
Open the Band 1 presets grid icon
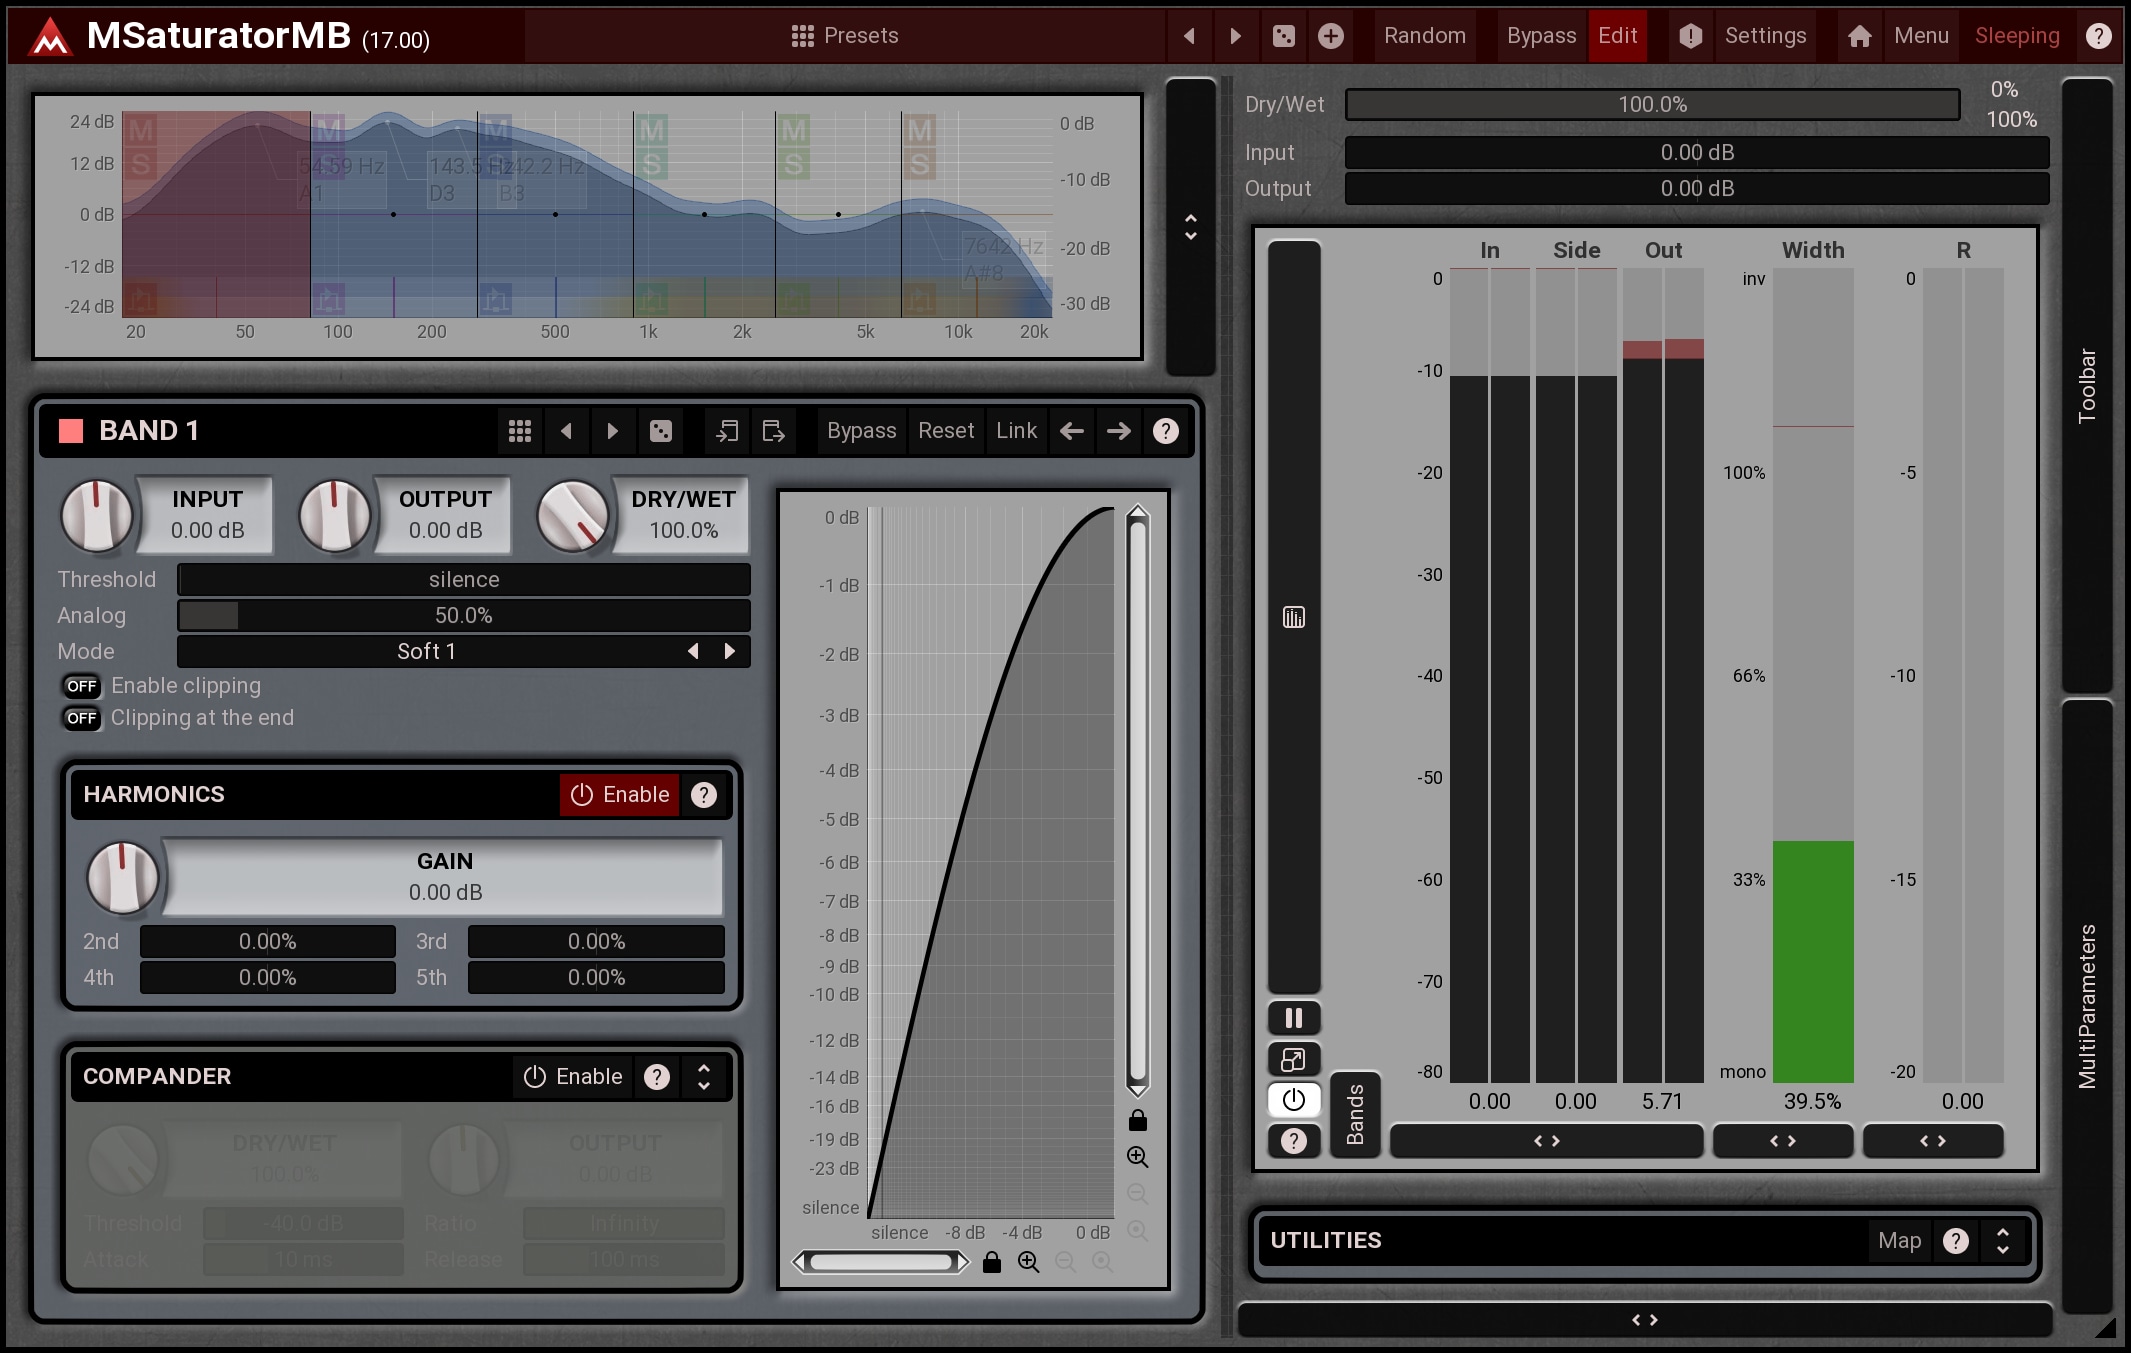point(519,431)
